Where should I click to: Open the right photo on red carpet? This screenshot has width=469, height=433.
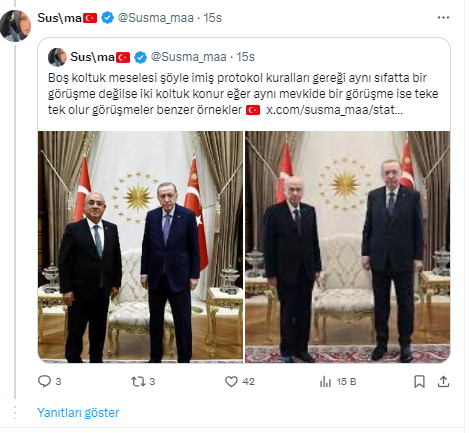348,247
